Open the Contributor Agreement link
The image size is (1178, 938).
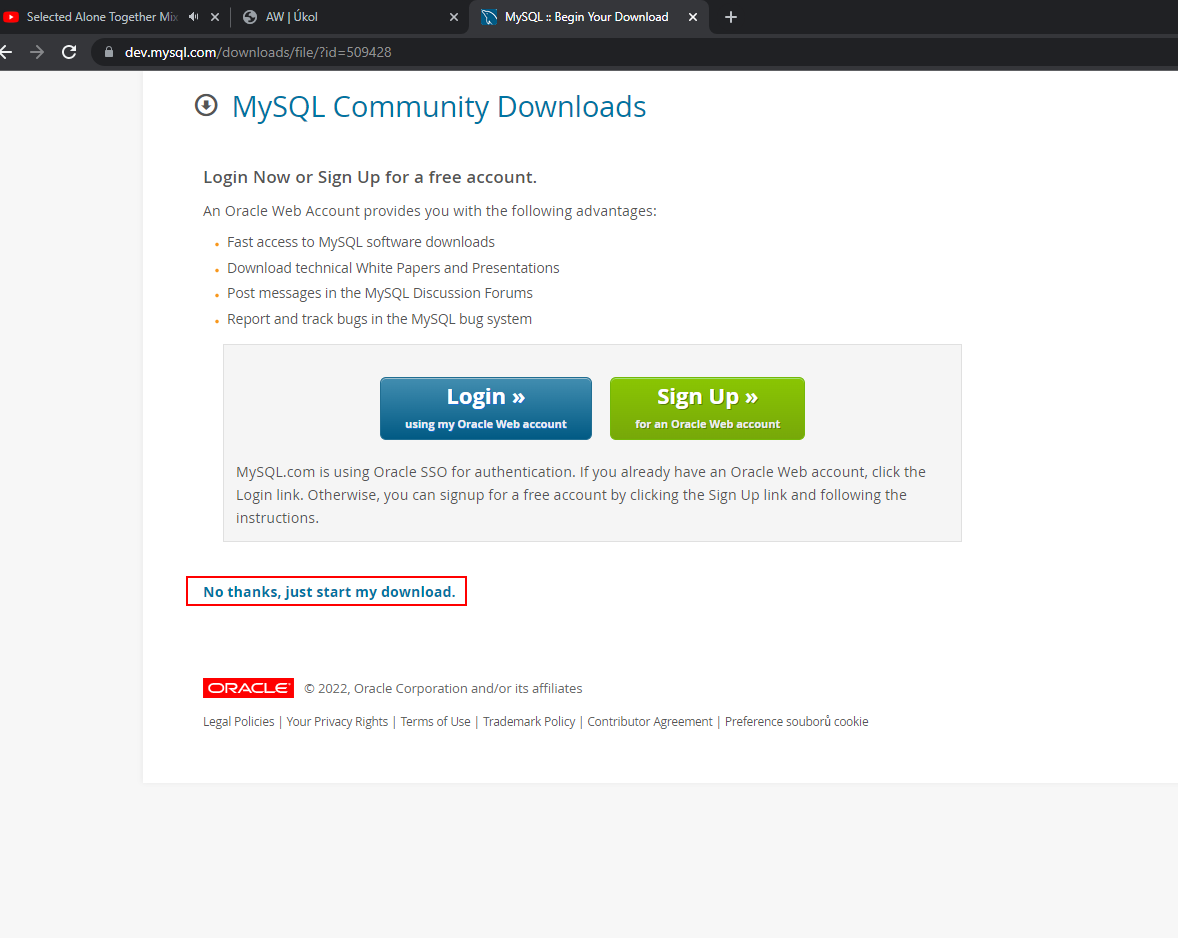tap(650, 721)
